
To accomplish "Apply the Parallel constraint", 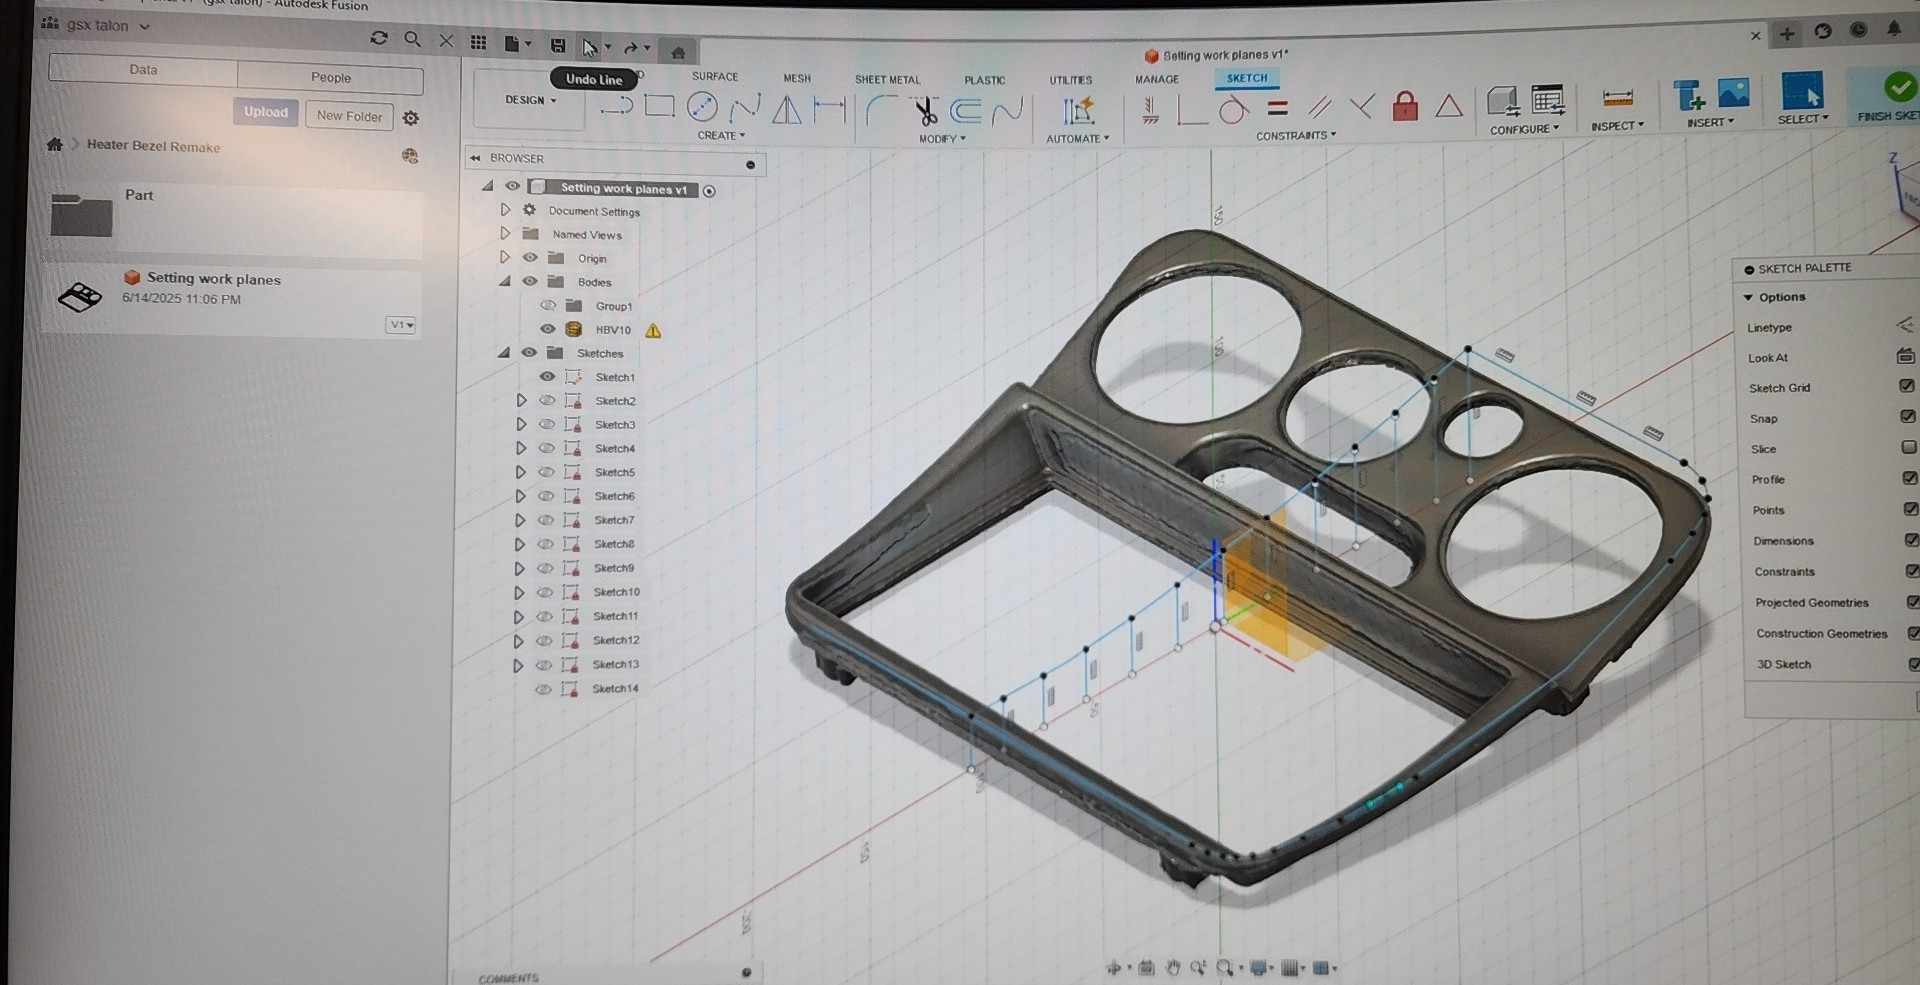I will click(x=1320, y=106).
